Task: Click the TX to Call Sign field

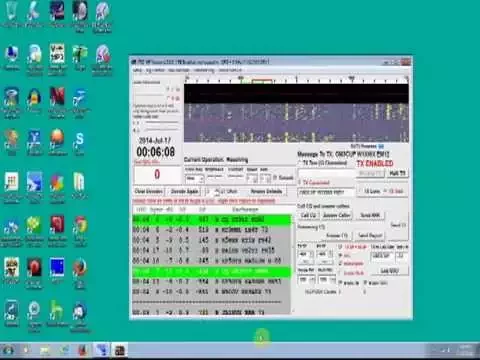Action: click(x=382, y=256)
